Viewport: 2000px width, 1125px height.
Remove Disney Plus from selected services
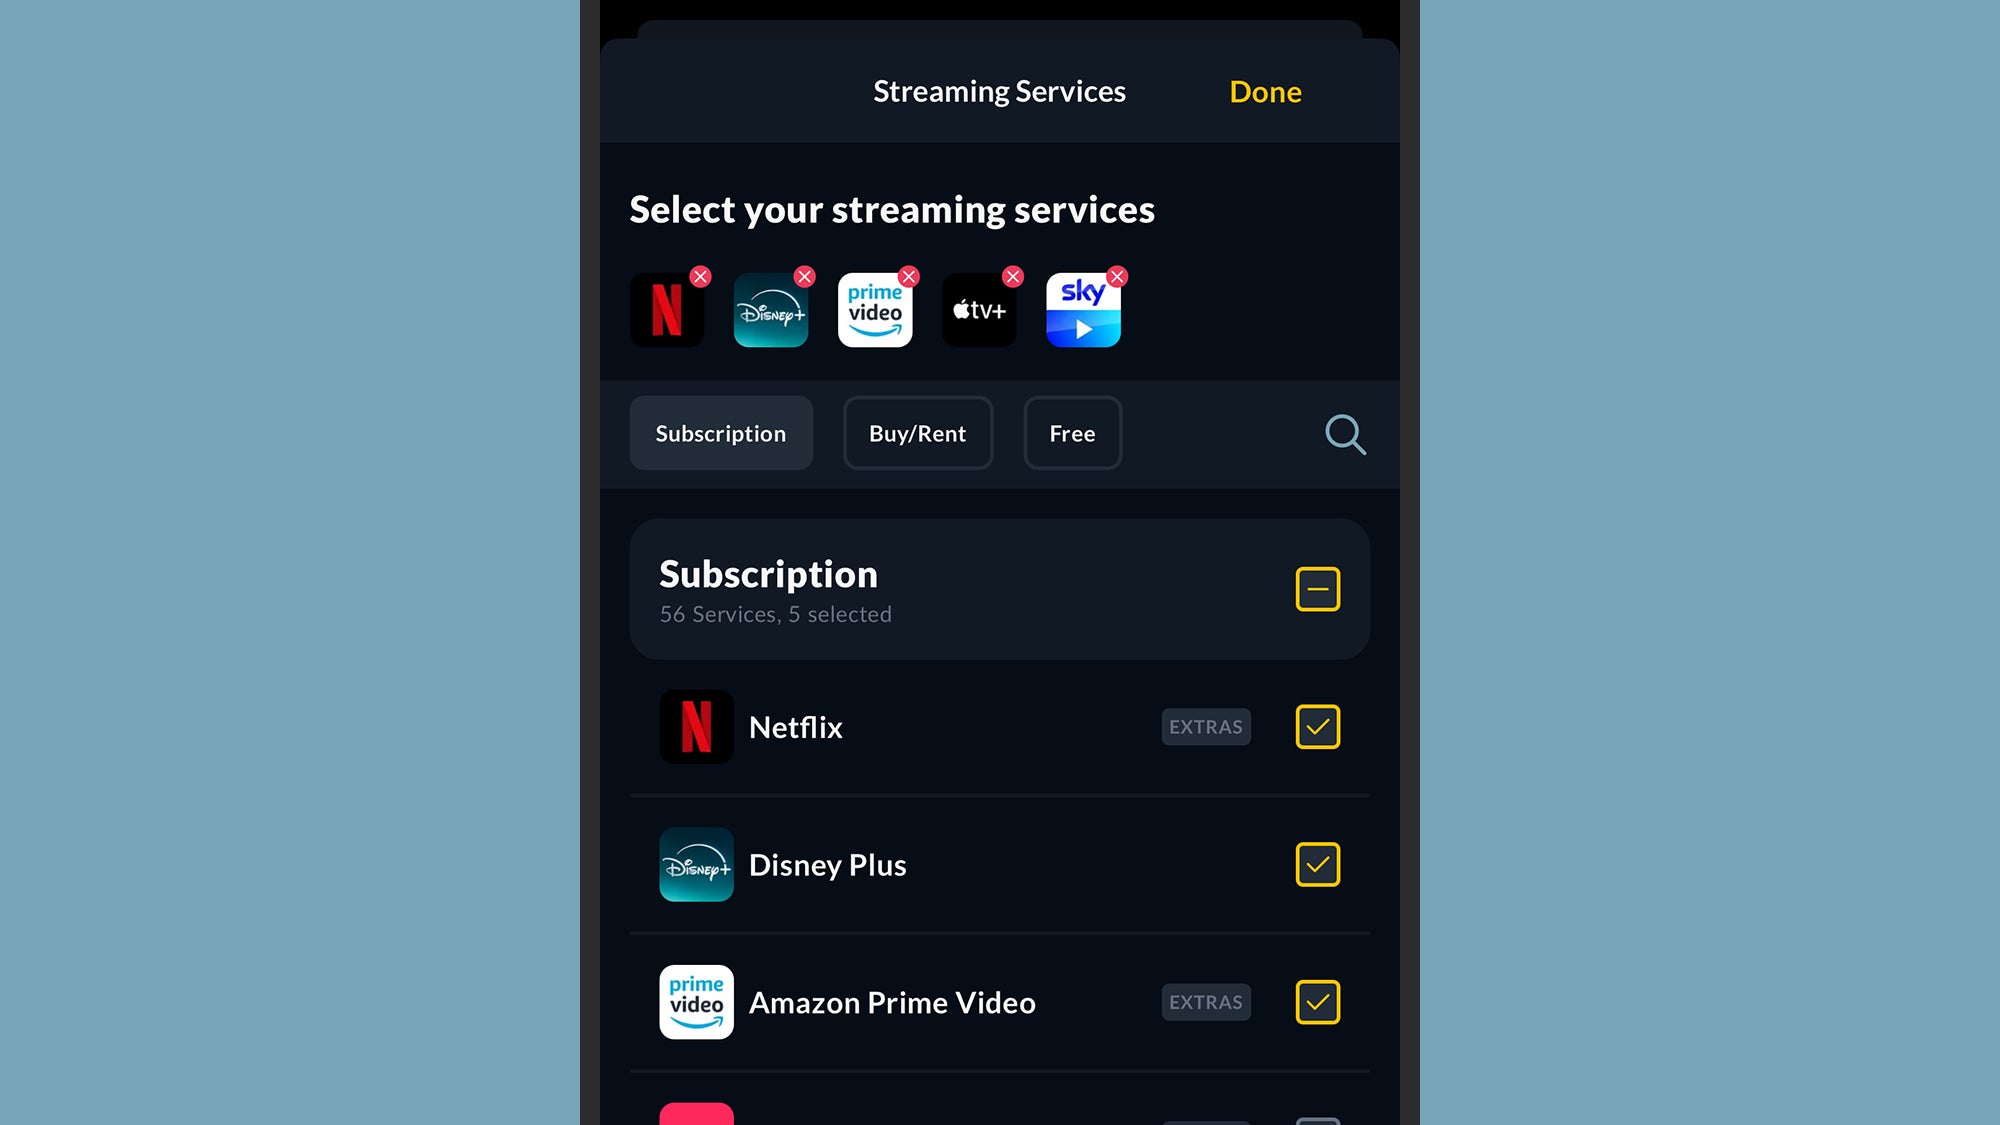tap(804, 277)
